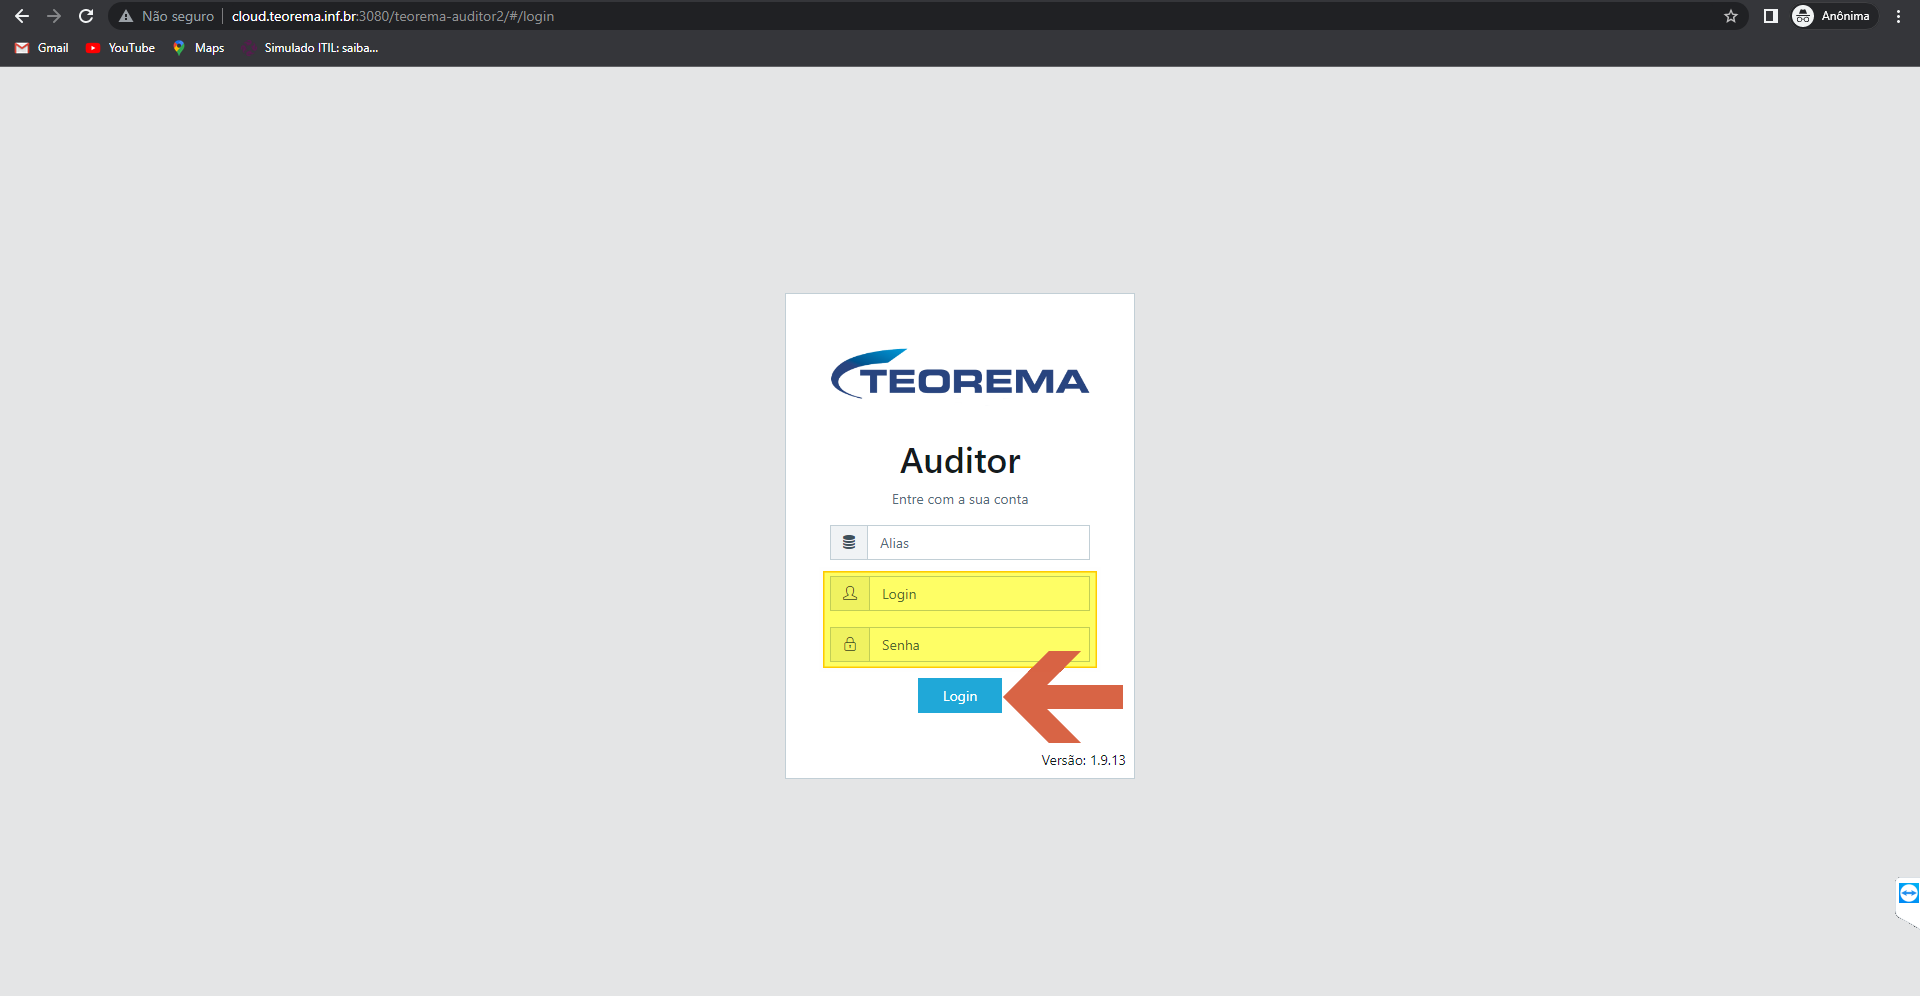Open the Chrome three-dot menu

[x=1898, y=16]
